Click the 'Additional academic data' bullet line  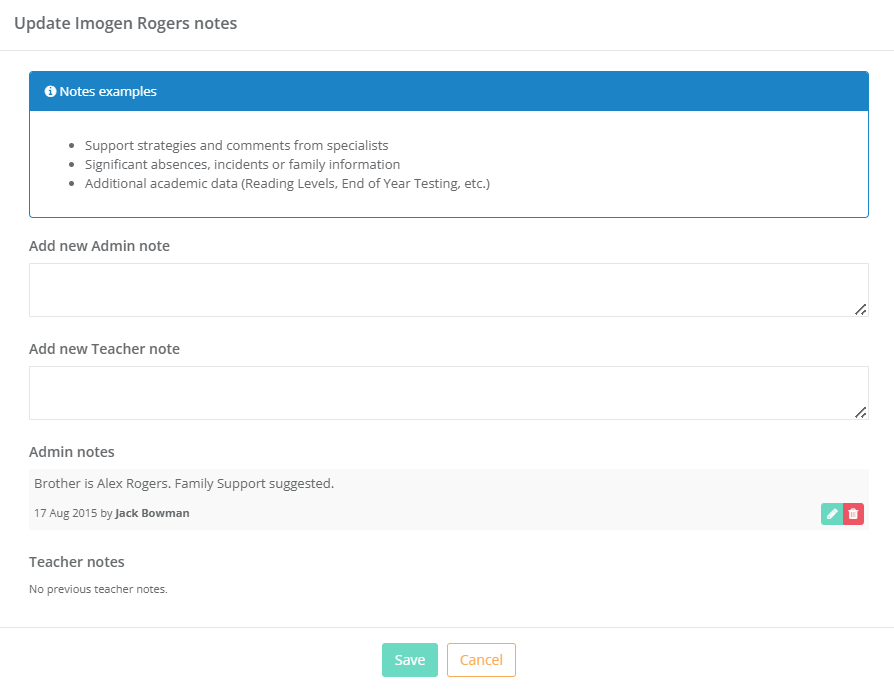click(x=287, y=184)
